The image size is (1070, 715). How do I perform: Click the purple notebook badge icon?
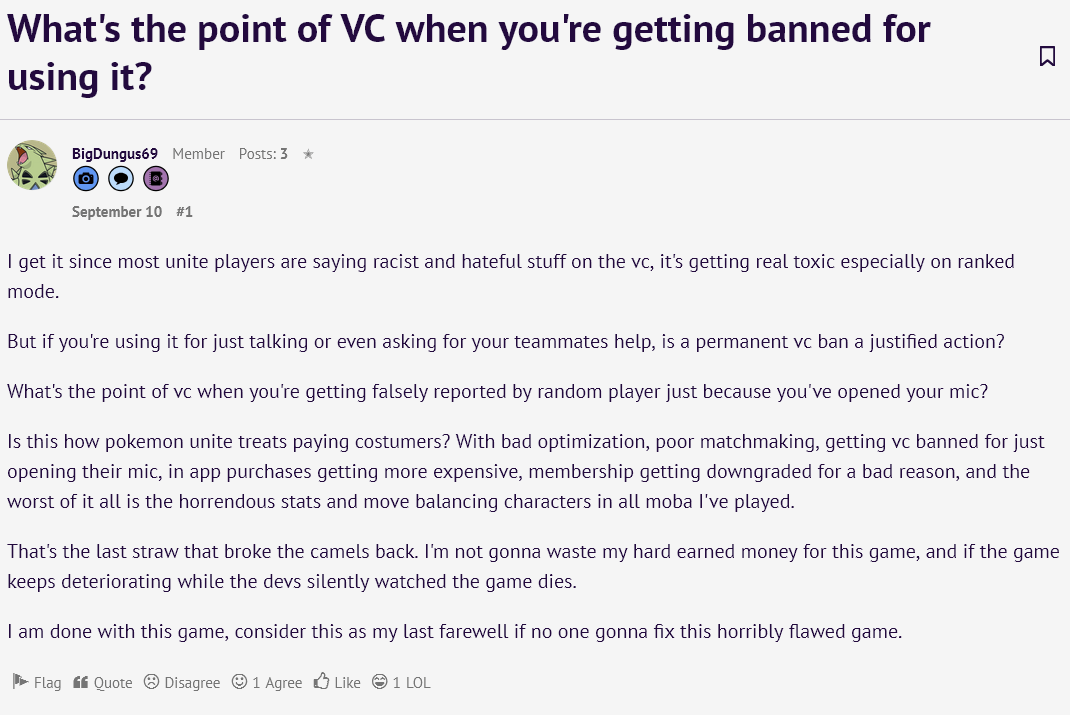(156, 179)
